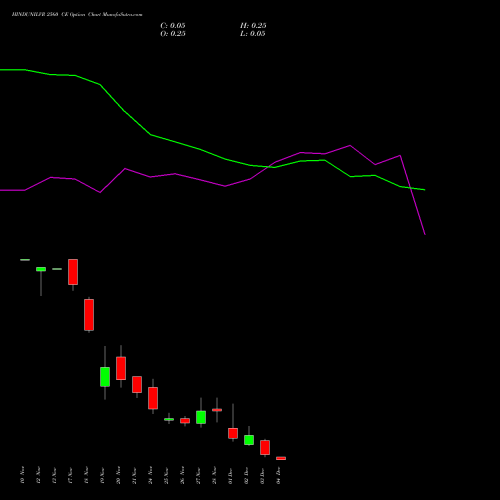
Task: Select the low value 'L: 0.05'
Action: pos(253,34)
